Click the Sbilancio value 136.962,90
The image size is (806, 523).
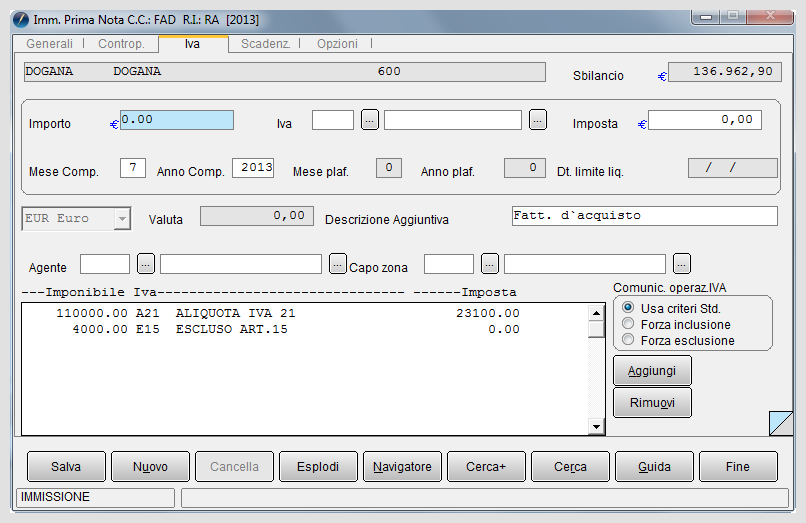725,71
